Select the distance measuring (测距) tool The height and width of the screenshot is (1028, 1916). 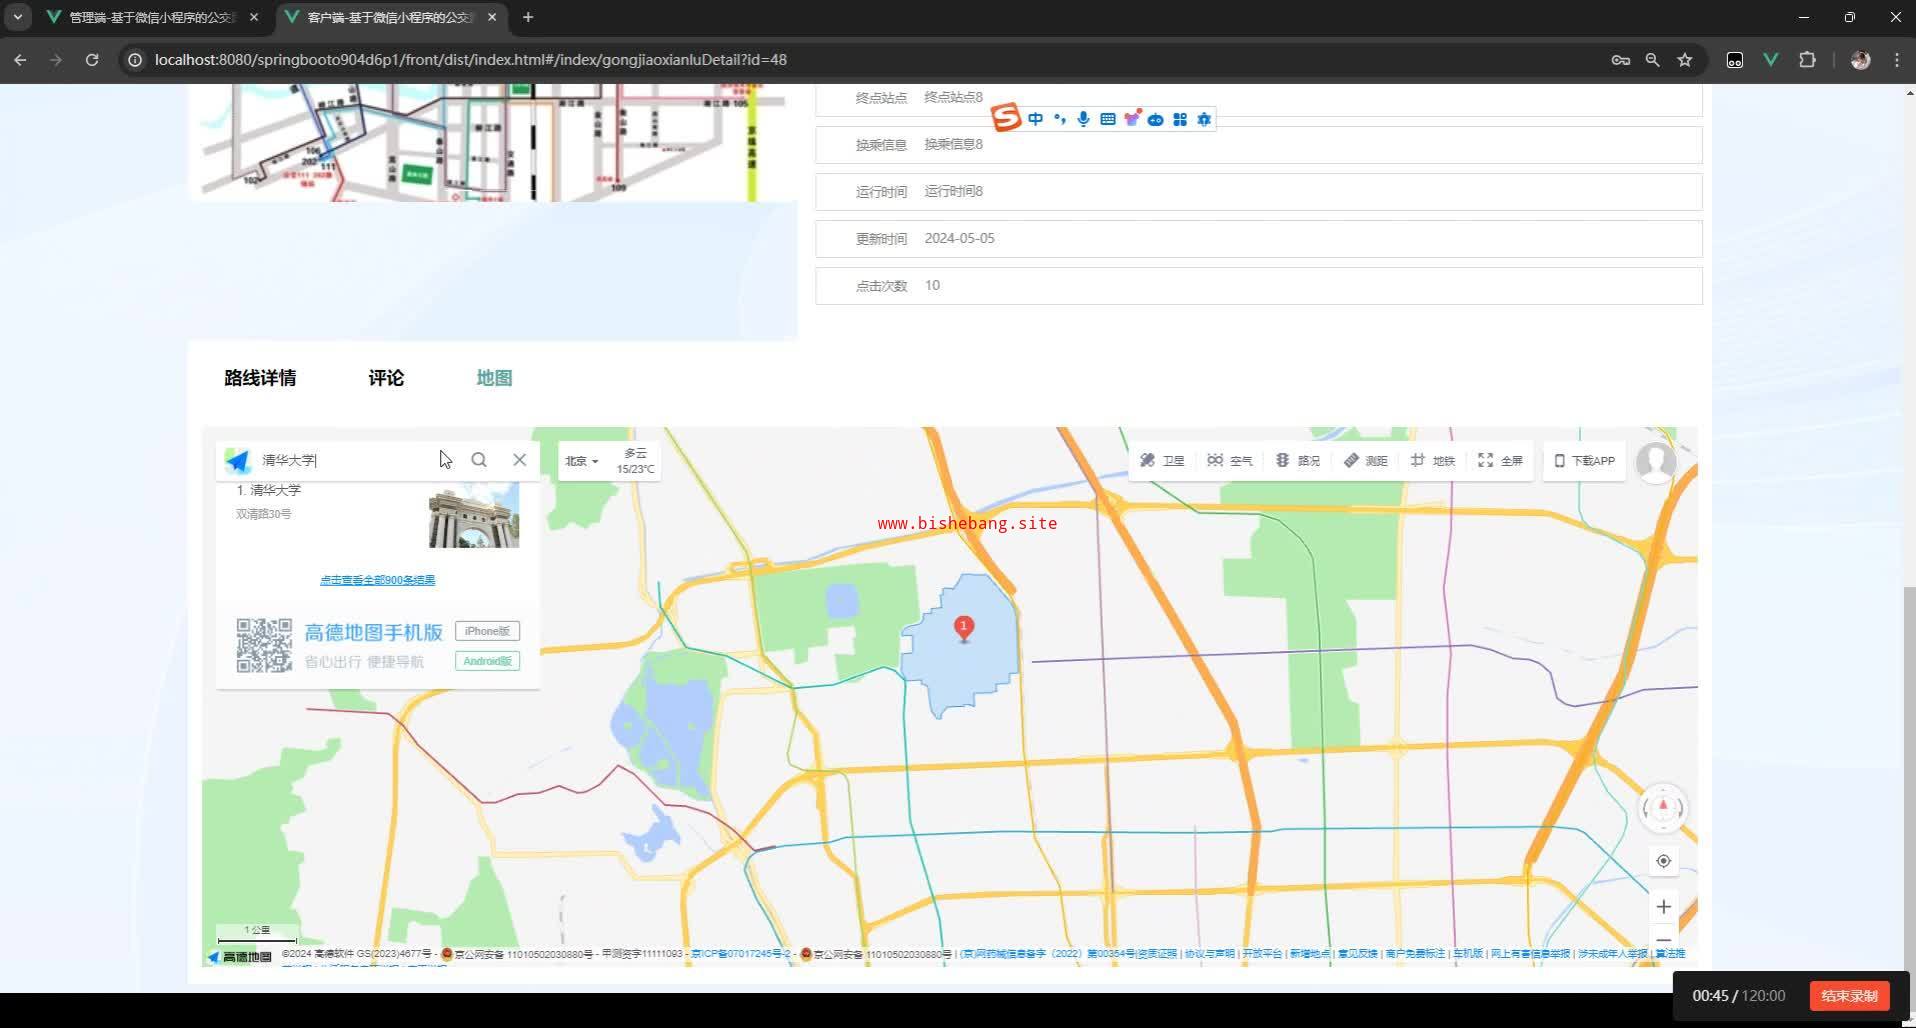(1365, 461)
